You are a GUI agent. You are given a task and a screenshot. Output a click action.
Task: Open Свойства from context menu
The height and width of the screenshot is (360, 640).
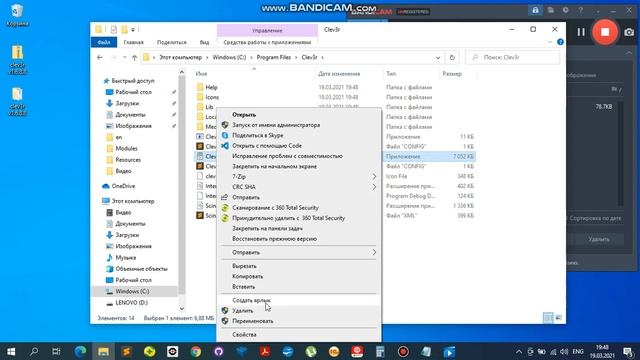tap(244, 335)
